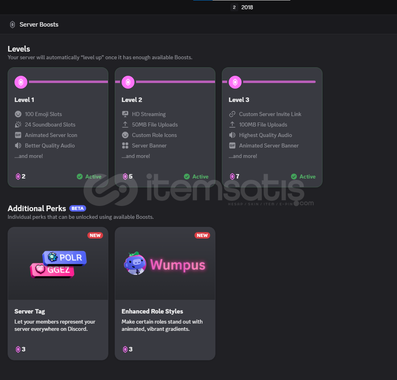Click the Server Tag title
397x380 pixels.
30,311
